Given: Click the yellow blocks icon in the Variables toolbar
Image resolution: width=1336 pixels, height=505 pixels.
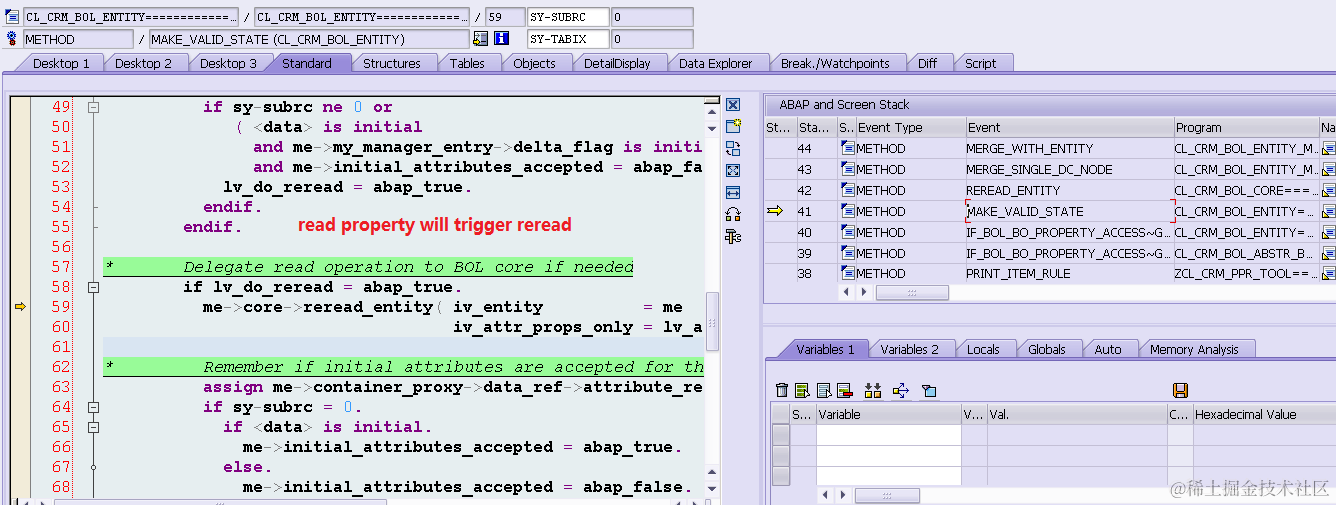Looking at the screenshot, I should (x=873, y=390).
